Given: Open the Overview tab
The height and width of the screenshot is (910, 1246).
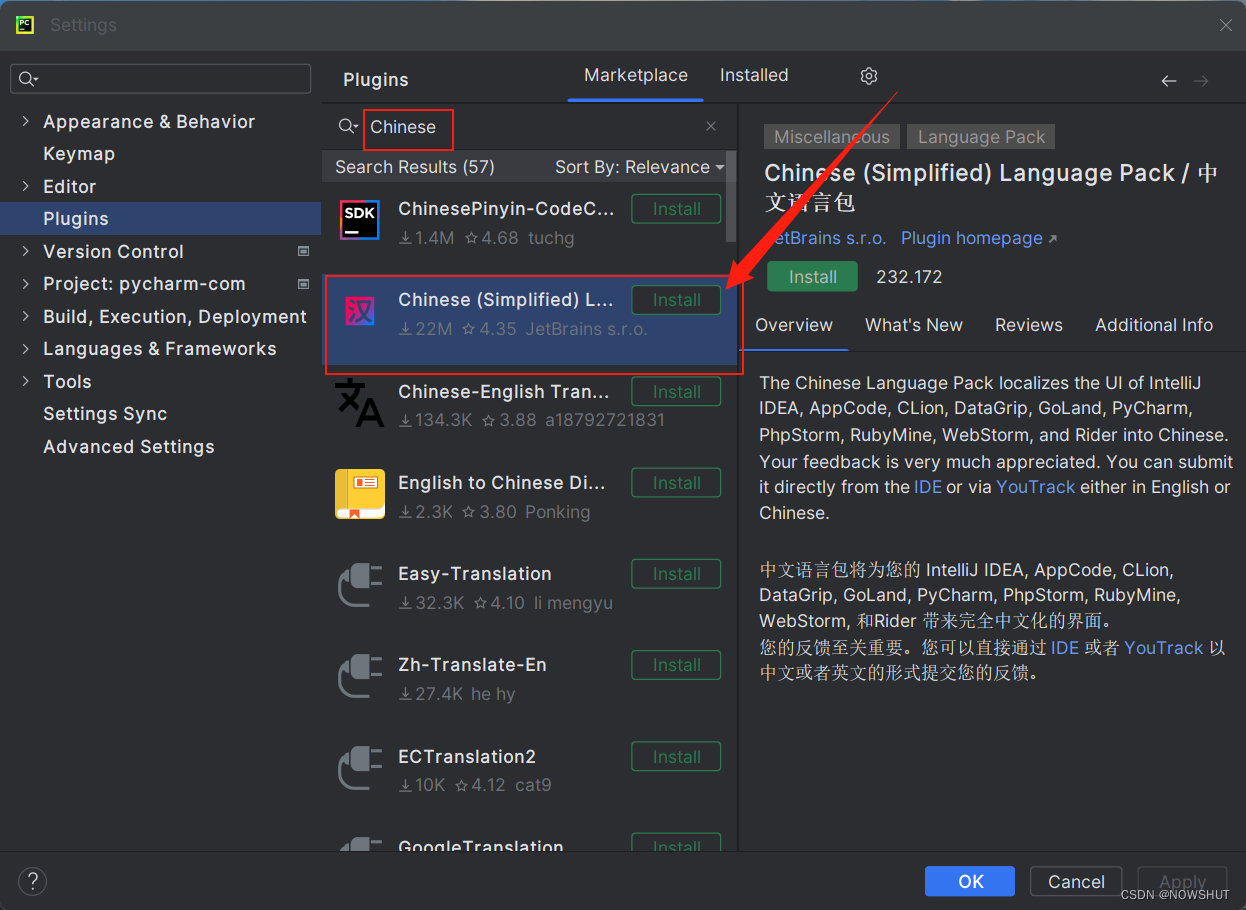Looking at the screenshot, I should click(794, 325).
